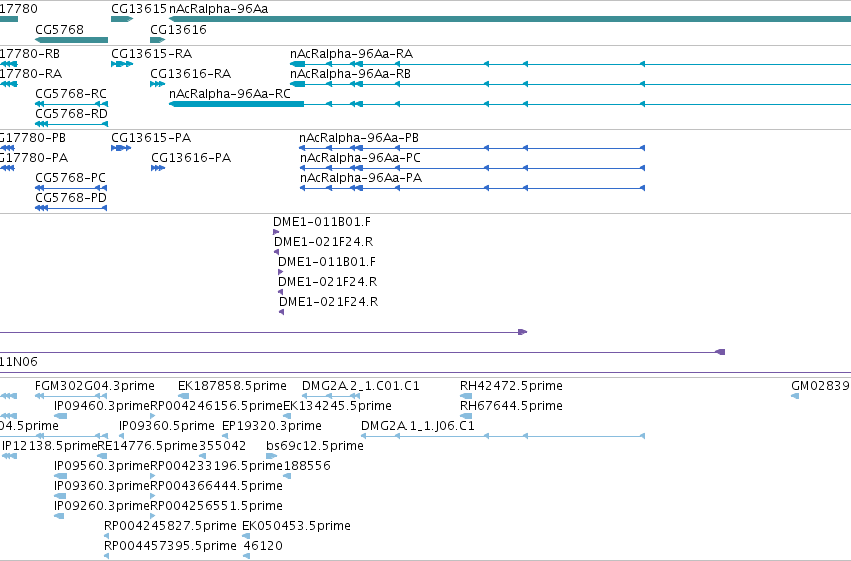Click the 11N06 clone label

19,361
